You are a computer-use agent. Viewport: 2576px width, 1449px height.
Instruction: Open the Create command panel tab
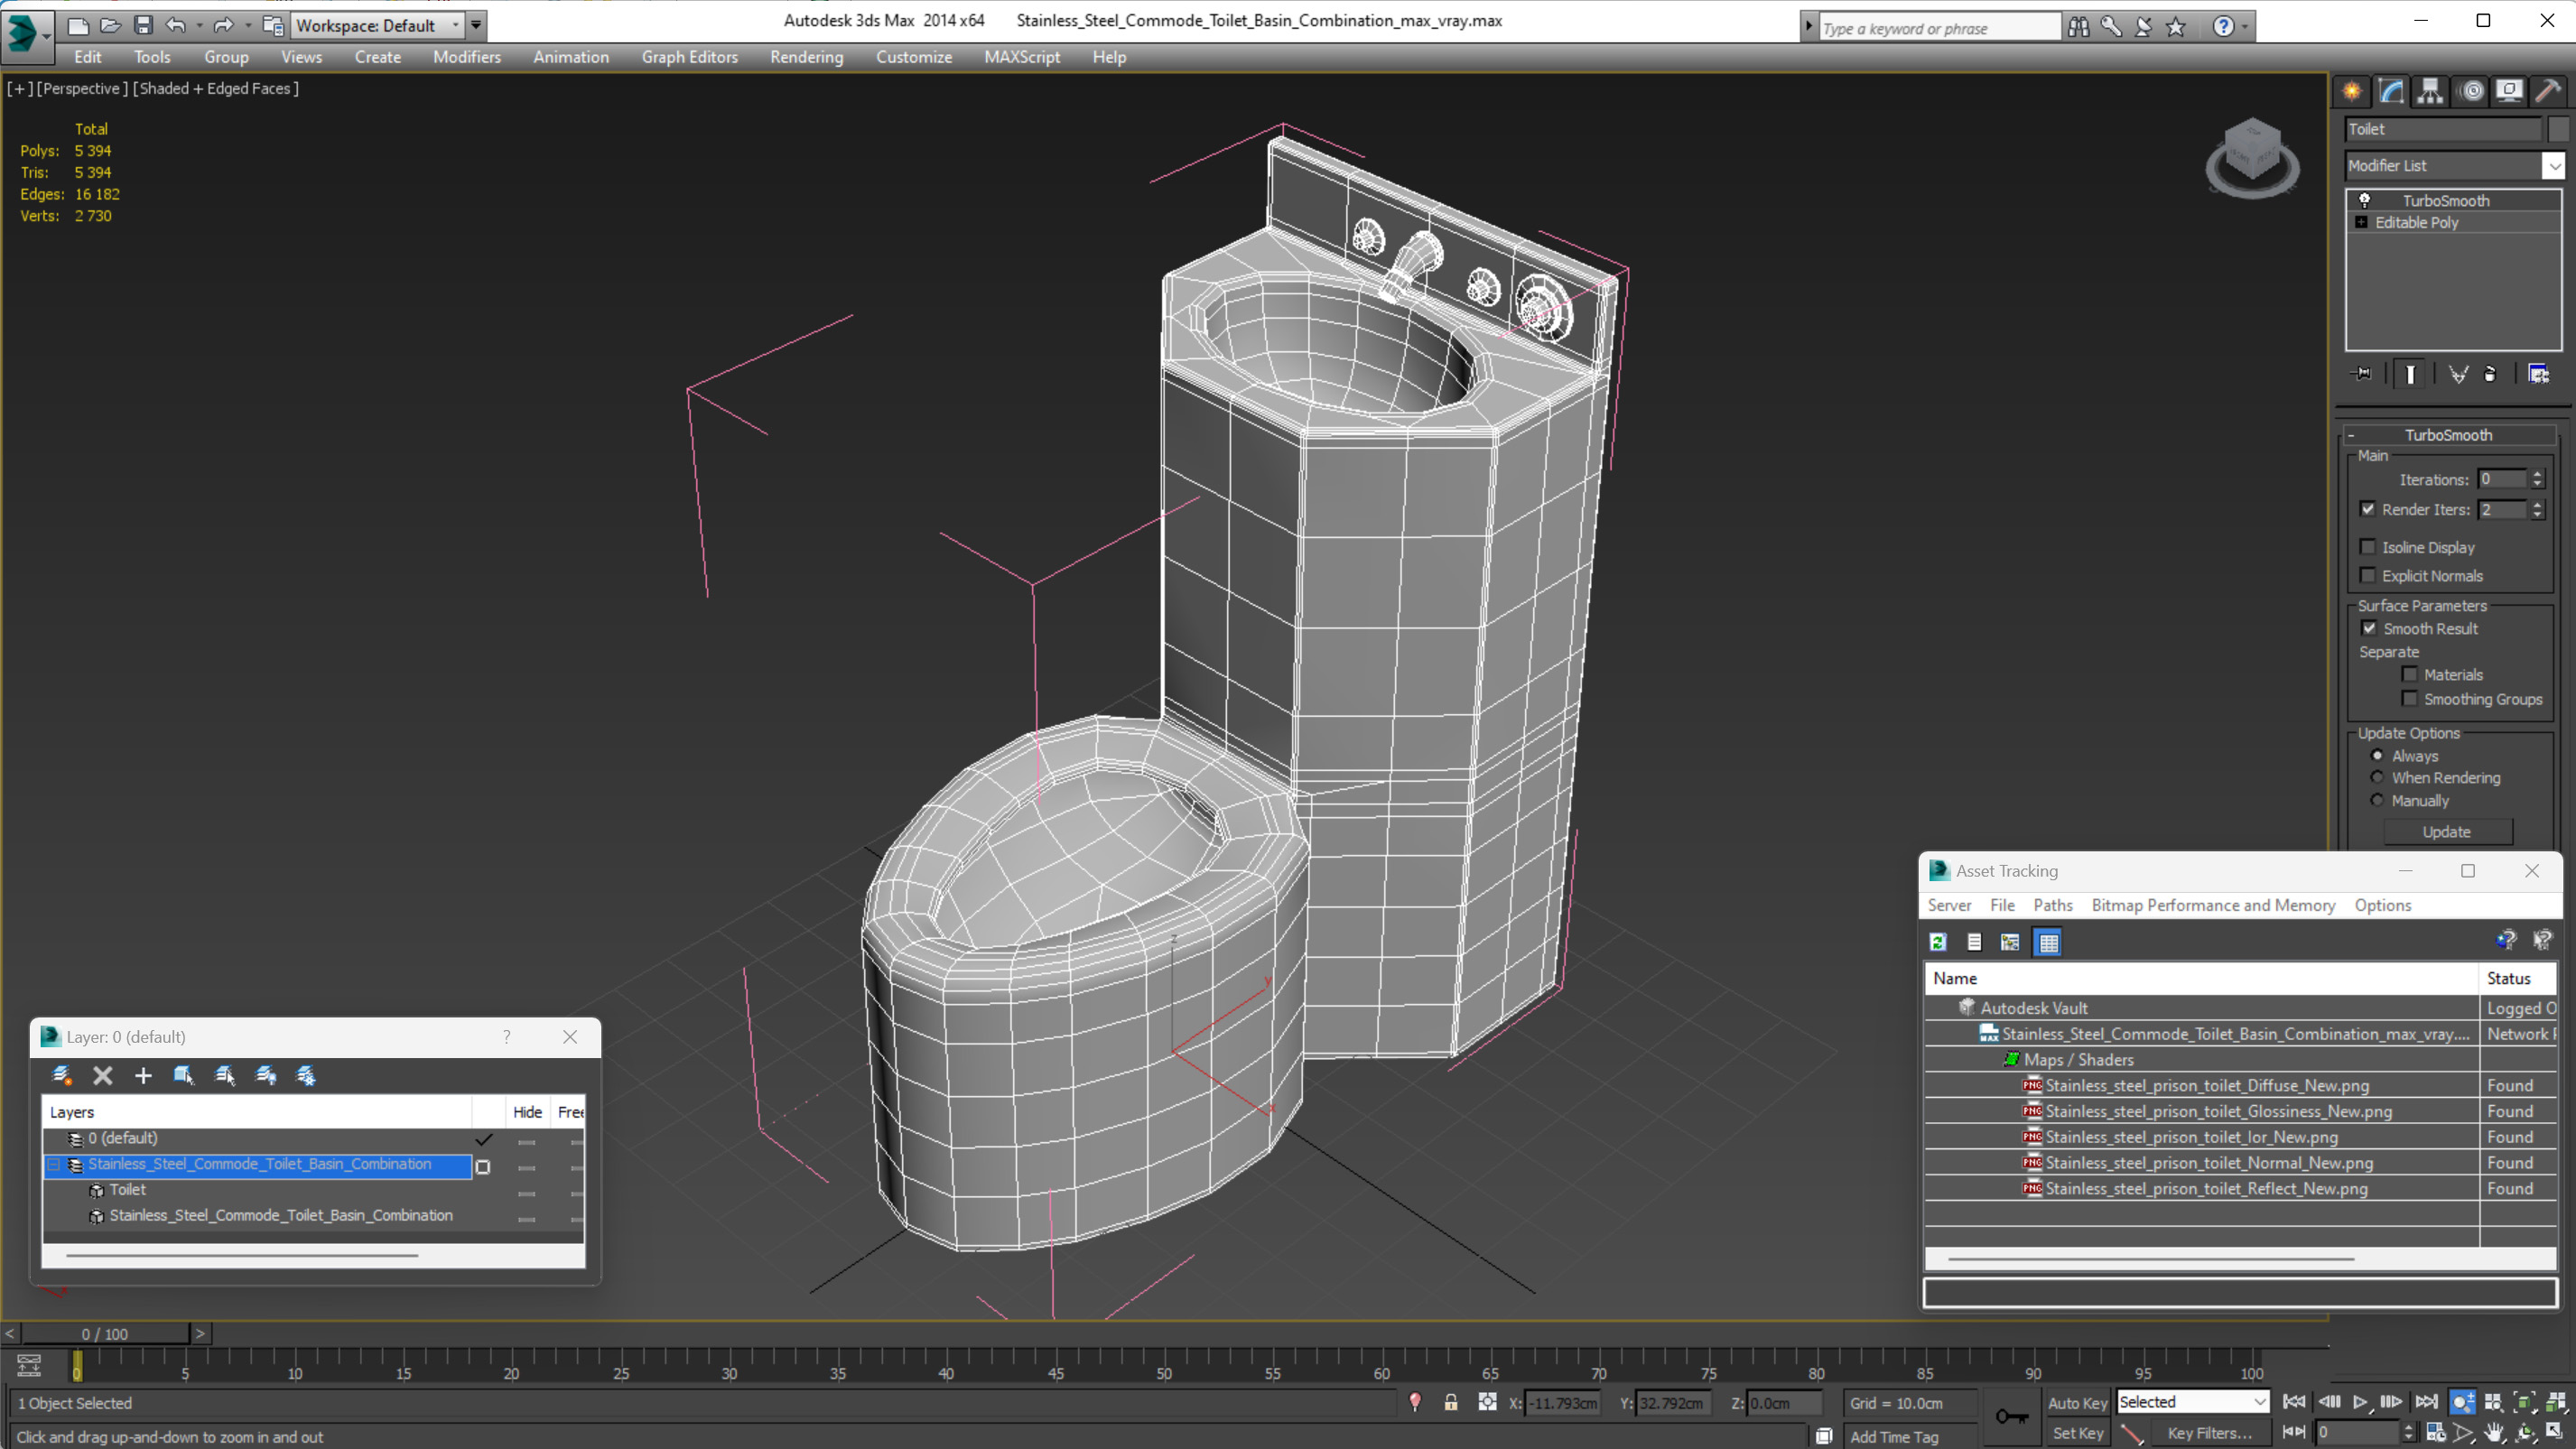[x=2351, y=91]
